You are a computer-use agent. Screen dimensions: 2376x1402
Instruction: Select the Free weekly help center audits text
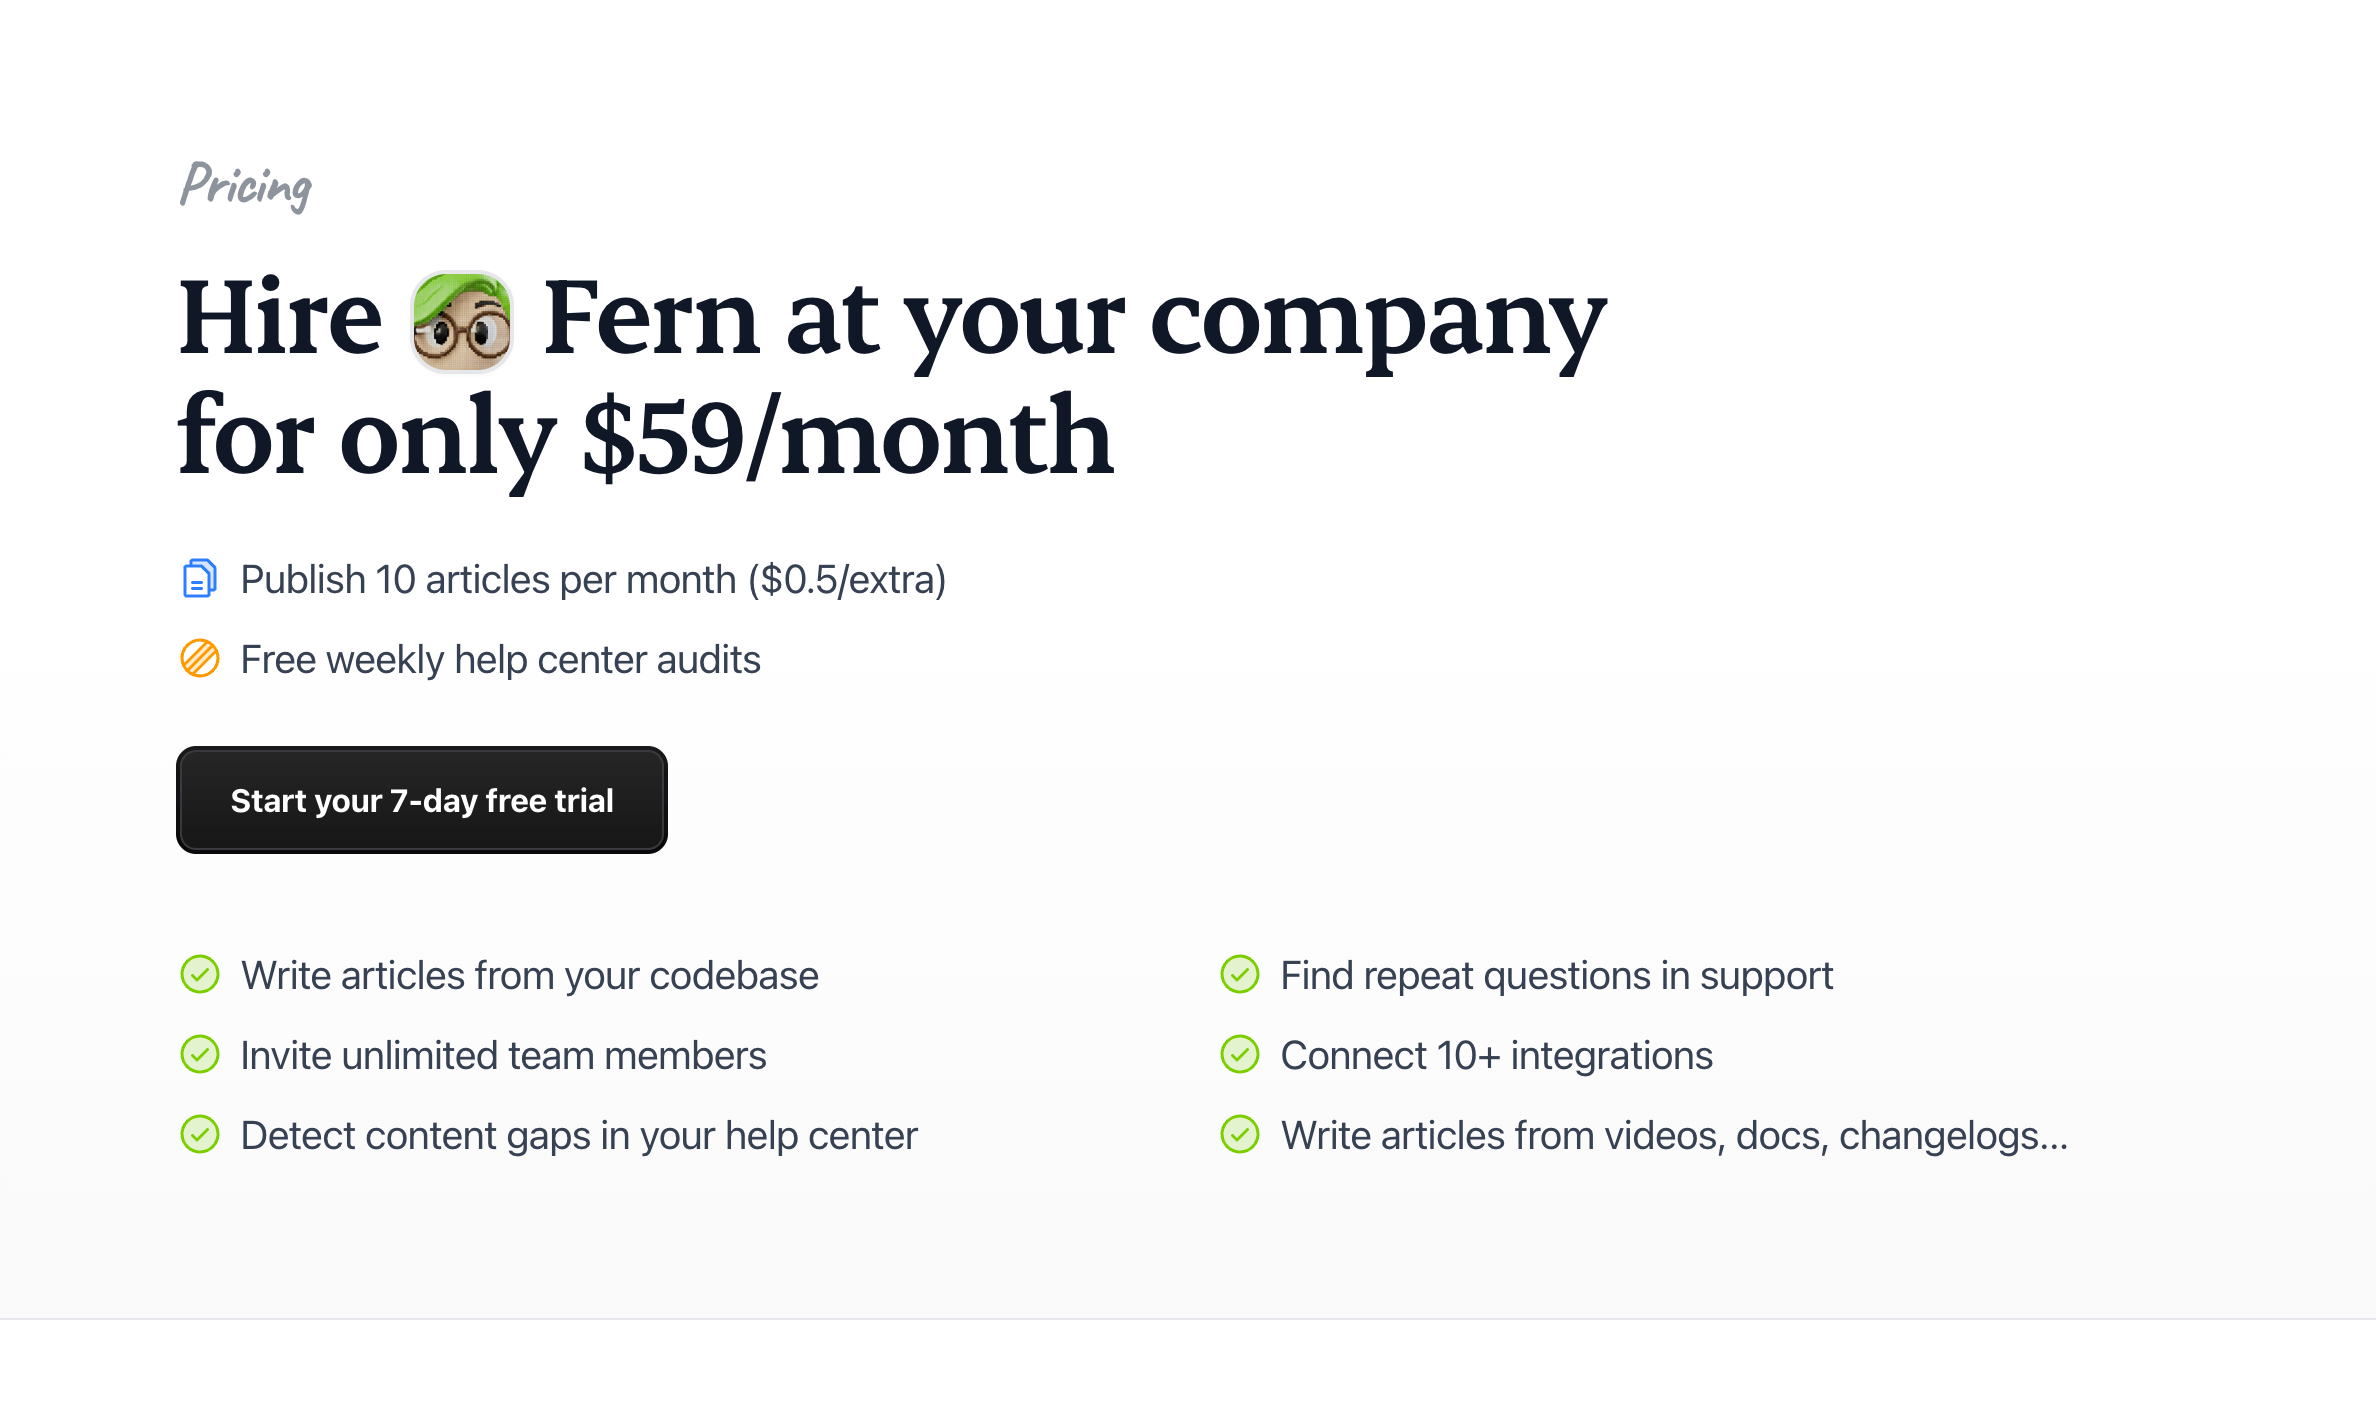click(500, 660)
